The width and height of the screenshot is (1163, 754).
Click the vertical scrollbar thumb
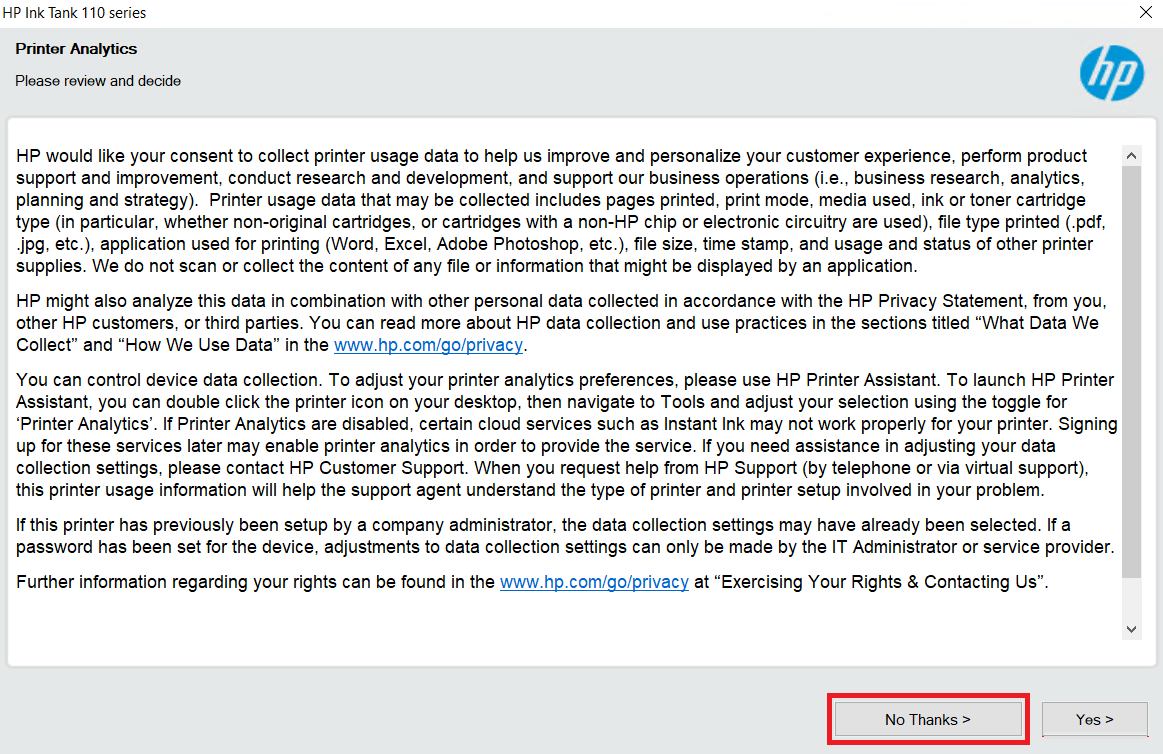pyautogui.click(x=1131, y=371)
